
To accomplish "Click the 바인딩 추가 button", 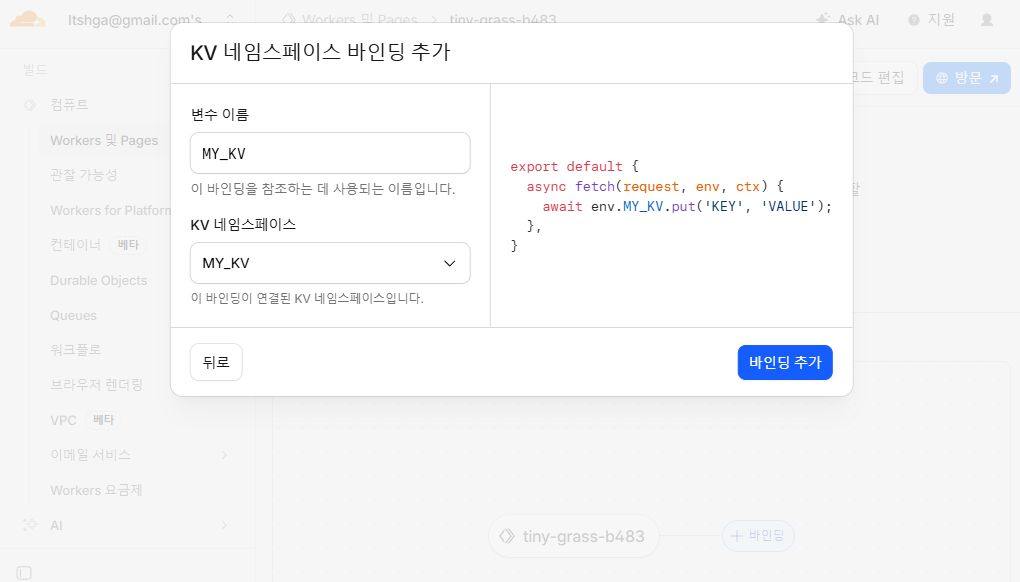I will 785,362.
